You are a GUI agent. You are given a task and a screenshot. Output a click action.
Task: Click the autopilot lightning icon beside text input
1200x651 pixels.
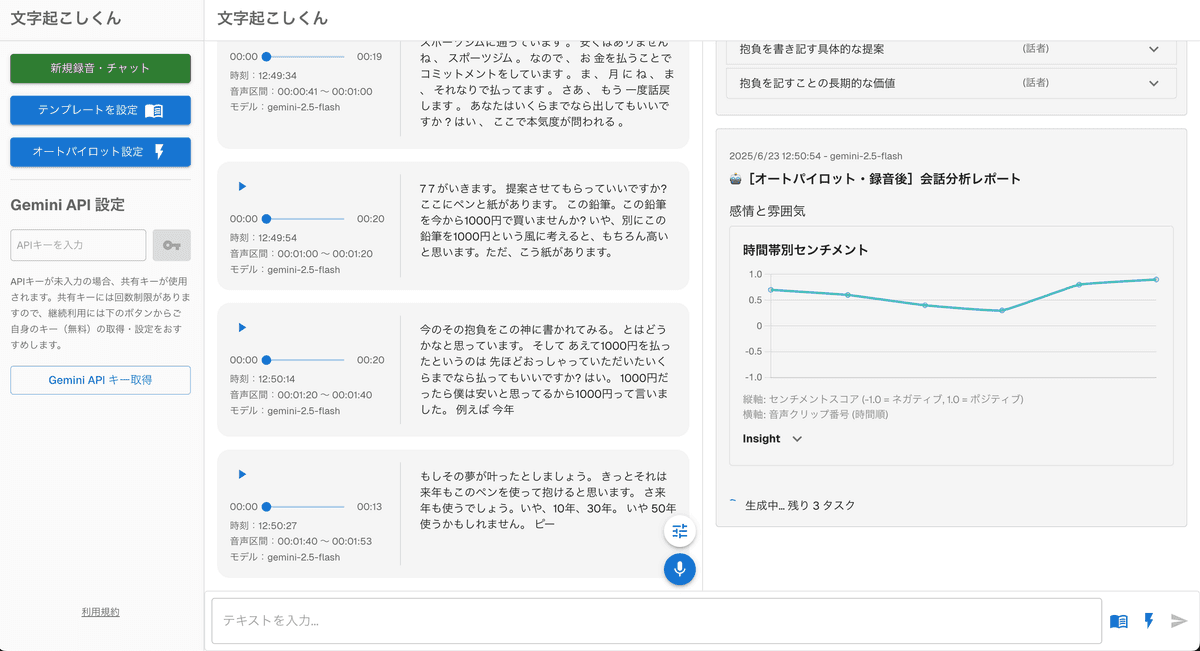pos(1149,621)
